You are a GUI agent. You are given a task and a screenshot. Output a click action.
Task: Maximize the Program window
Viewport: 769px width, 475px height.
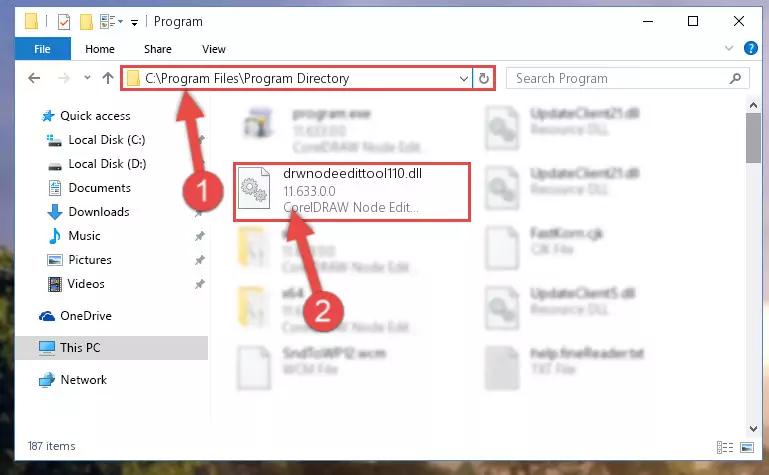[x=692, y=22]
